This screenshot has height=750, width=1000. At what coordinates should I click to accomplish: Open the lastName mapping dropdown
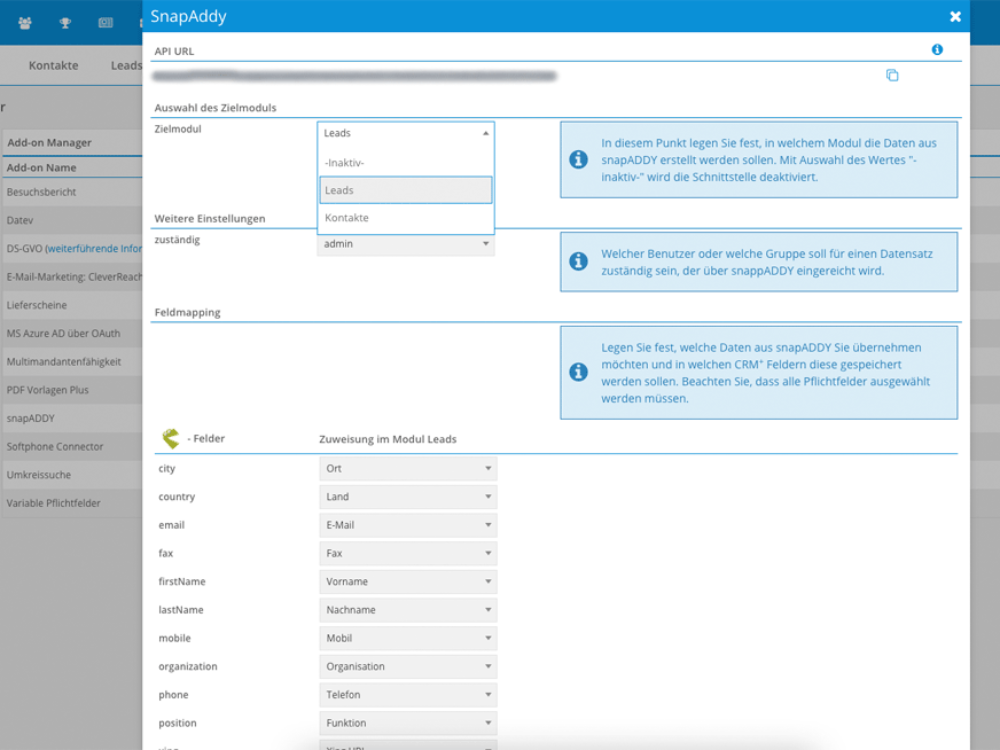pos(408,610)
